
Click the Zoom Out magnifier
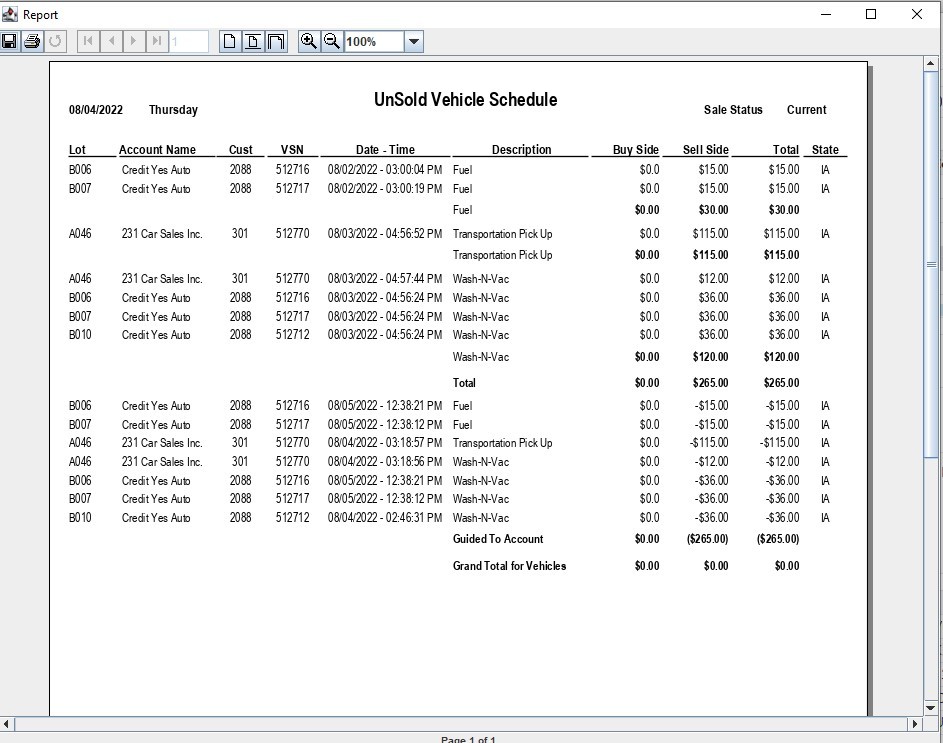[332, 41]
